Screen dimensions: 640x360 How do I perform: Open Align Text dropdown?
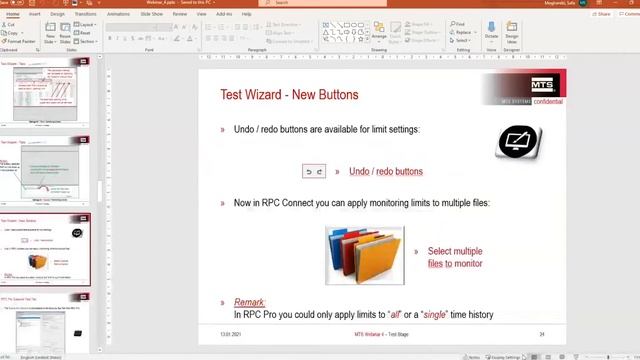[x=280, y=33]
